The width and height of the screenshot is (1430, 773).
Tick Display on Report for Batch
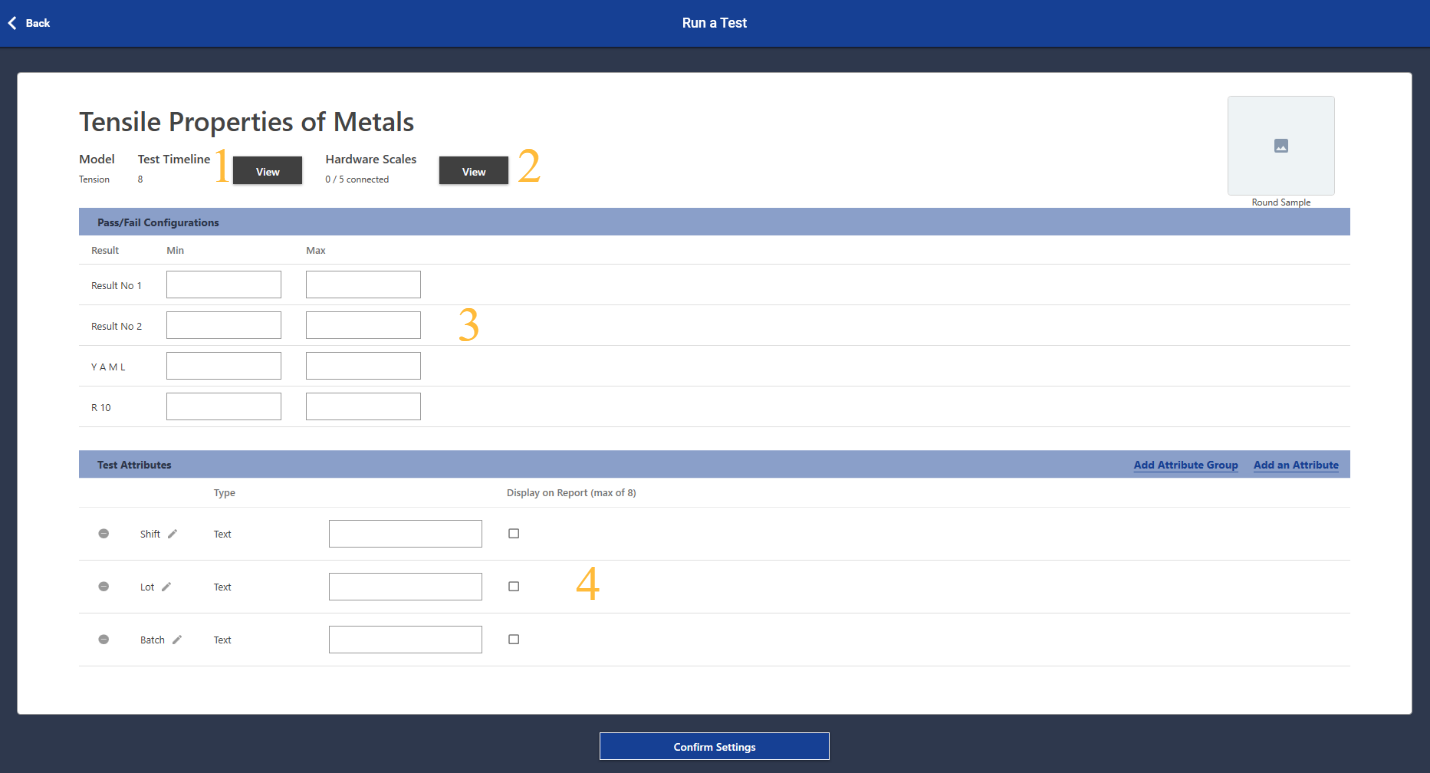pyautogui.click(x=514, y=640)
